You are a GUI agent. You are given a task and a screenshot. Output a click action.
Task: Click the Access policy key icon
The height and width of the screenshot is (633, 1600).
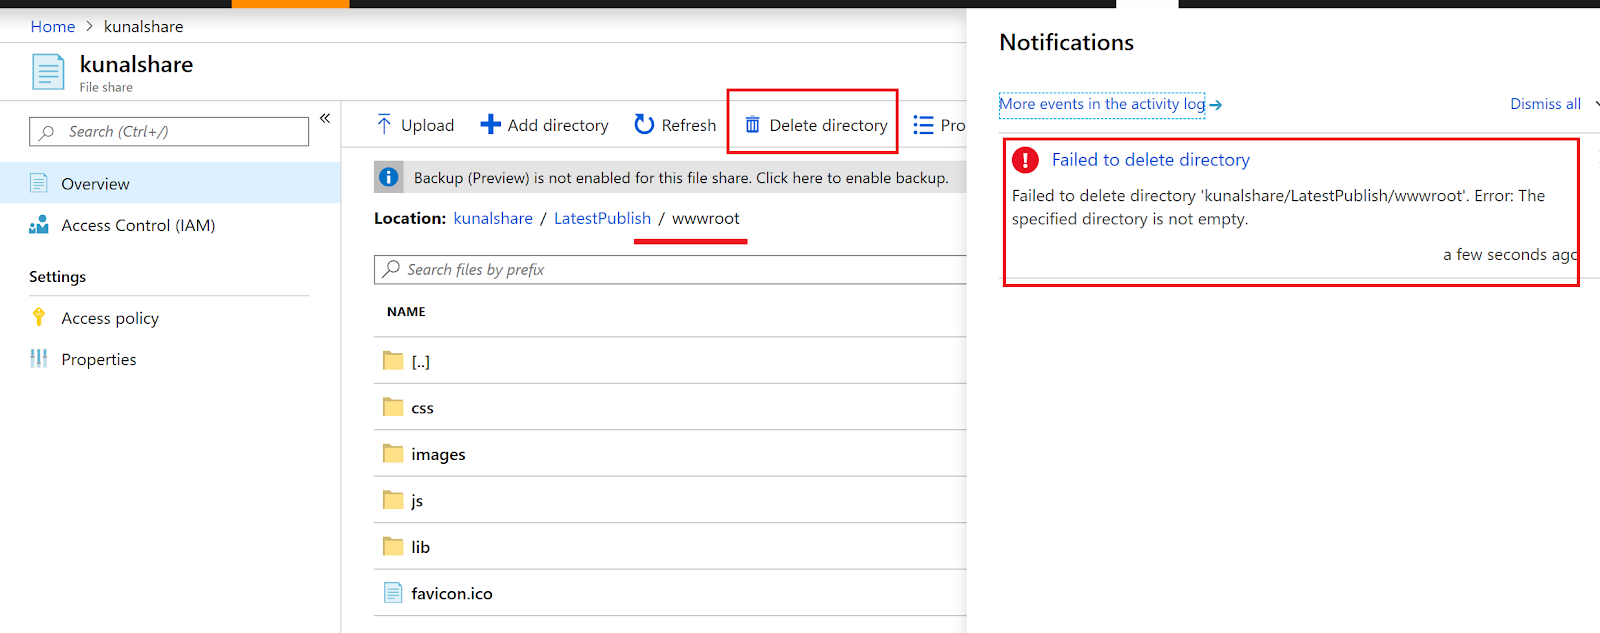pos(39,317)
